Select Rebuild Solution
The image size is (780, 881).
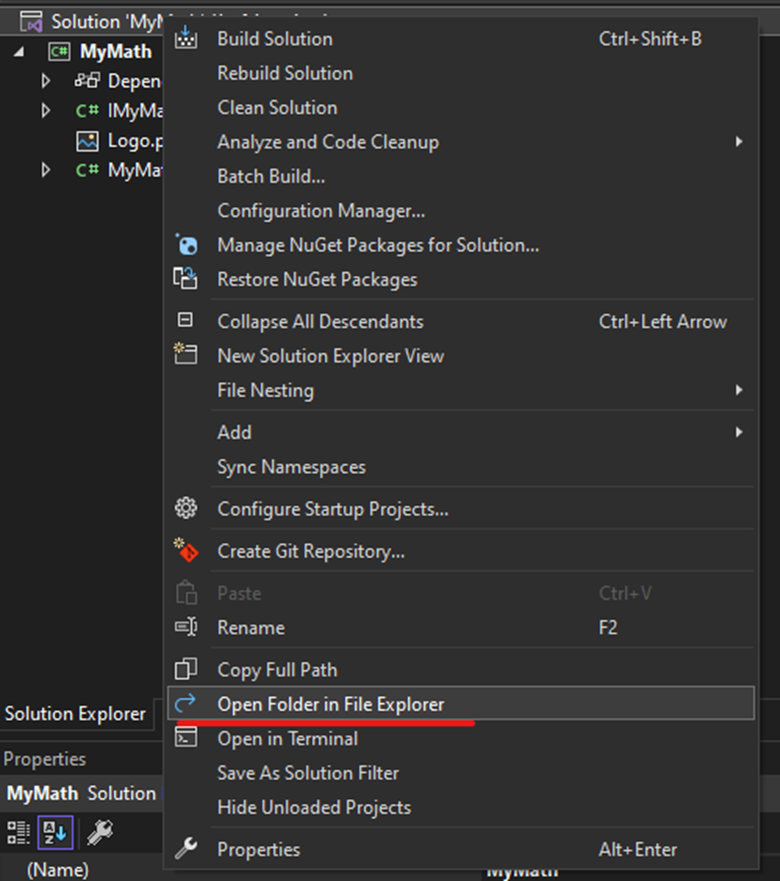(461, 73)
